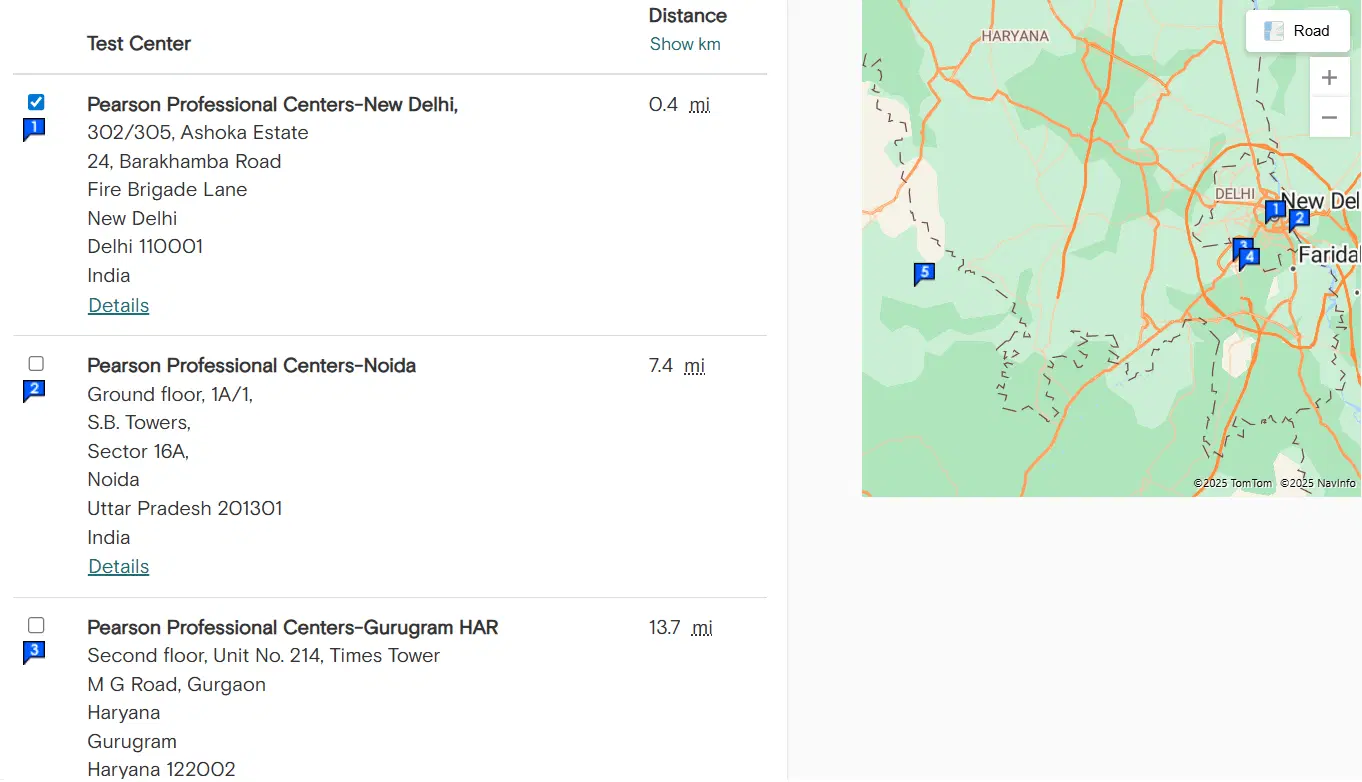Click the Pearson Professional Centers-Noida name
This screenshot has height=782, width=1362.
click(x=251, y=366)
